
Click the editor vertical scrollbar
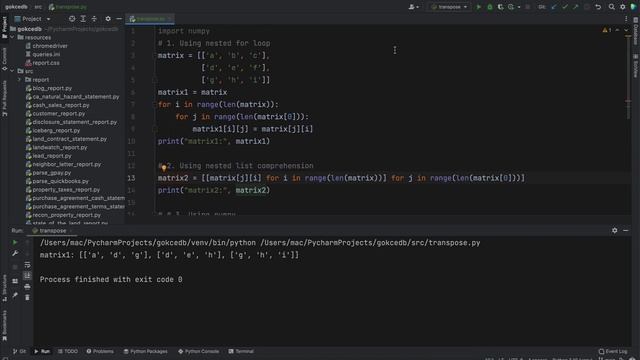click(628, 78)
